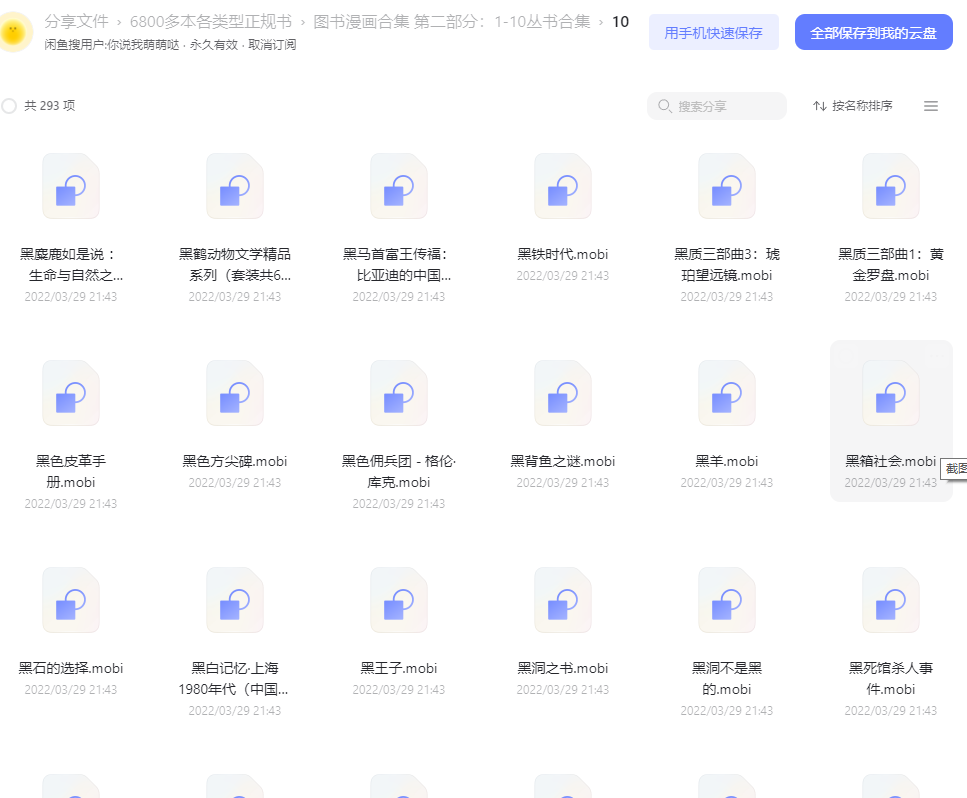Select file name 黑色方尖碑.mobi

[x=235, y=461]
